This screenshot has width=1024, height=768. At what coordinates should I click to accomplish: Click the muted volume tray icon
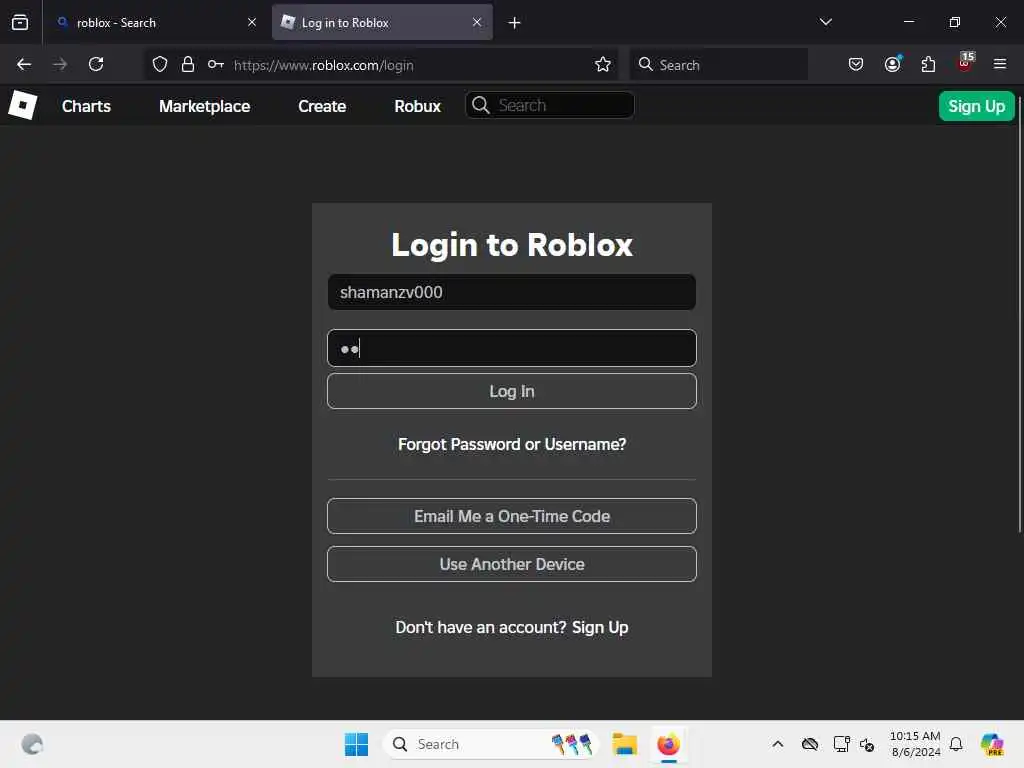867,744
